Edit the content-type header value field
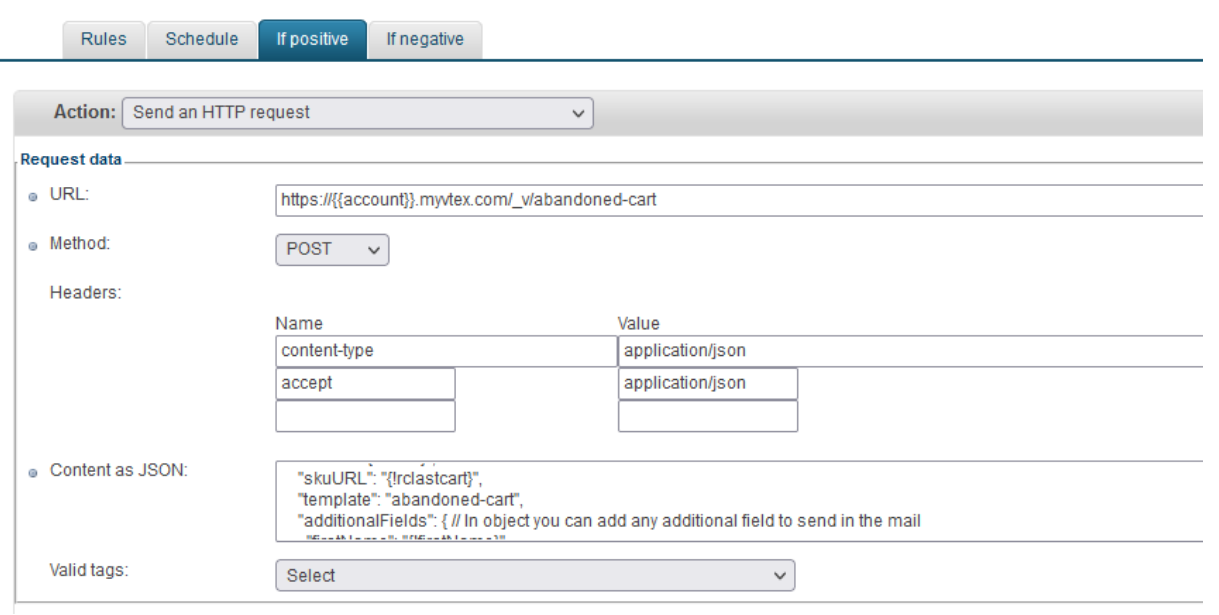Screen dimensions: 1219x615 909,351
